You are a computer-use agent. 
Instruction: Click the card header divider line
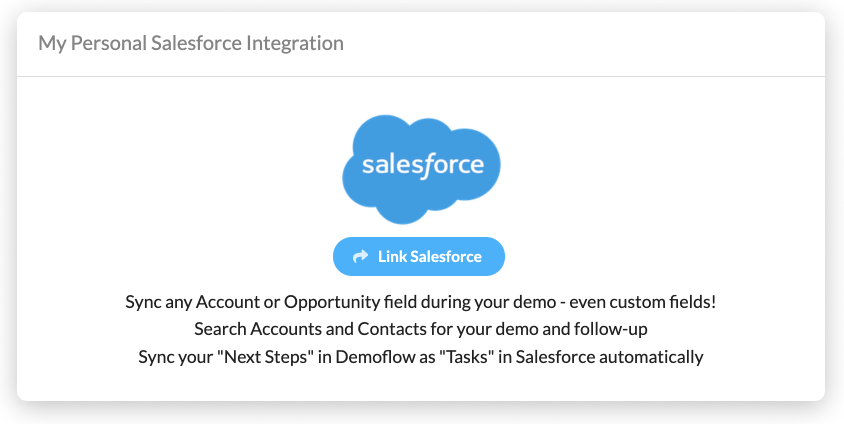[x=421, y=76]
